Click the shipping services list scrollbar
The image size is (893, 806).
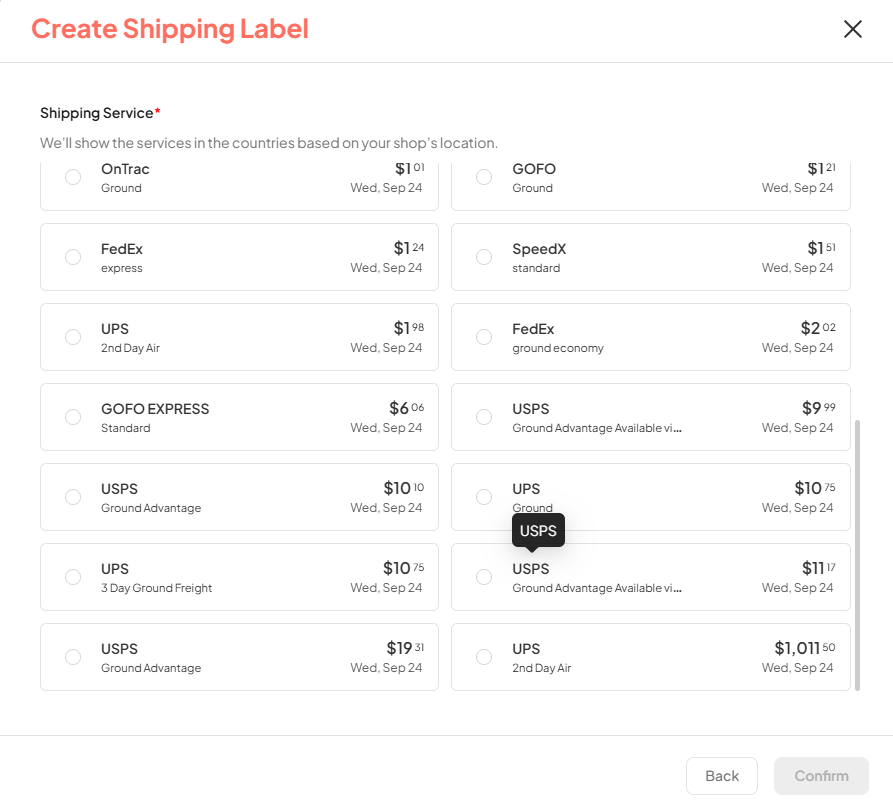(x=857, y=554)
